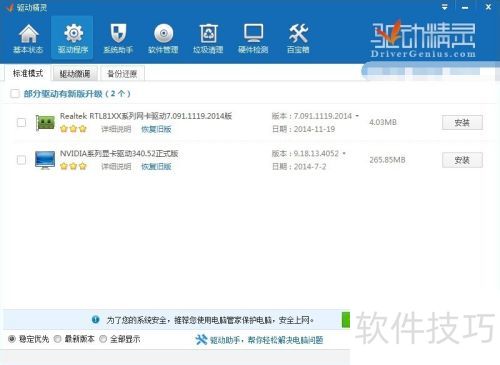The height and width of the screenshot is (365, 500).
Task: Open the title bar menu dropdown icon
Action: [x=444, y=7]
